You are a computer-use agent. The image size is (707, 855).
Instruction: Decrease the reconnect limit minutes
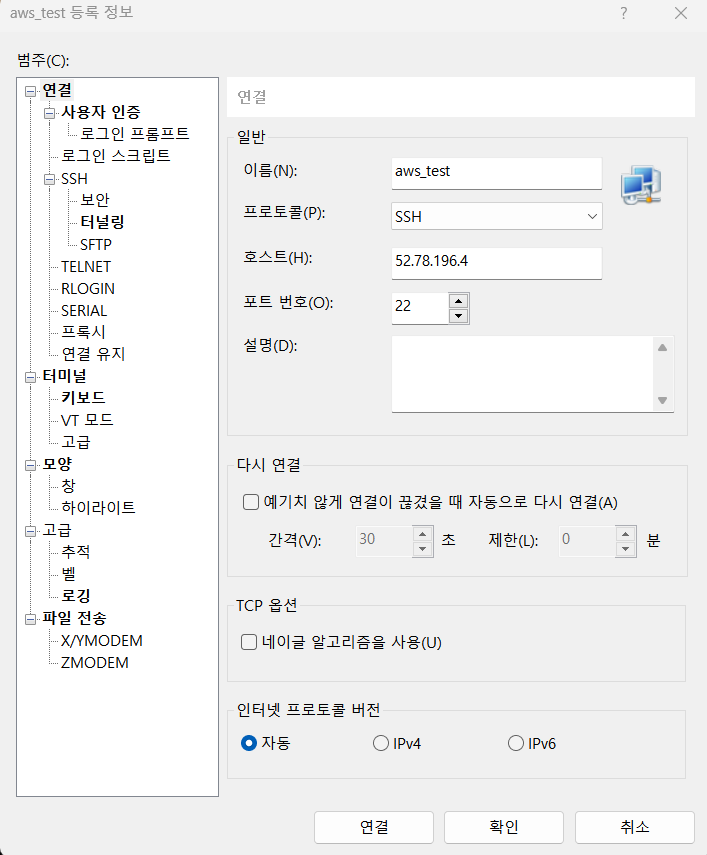pyautogui.click(x=625, y=549)
